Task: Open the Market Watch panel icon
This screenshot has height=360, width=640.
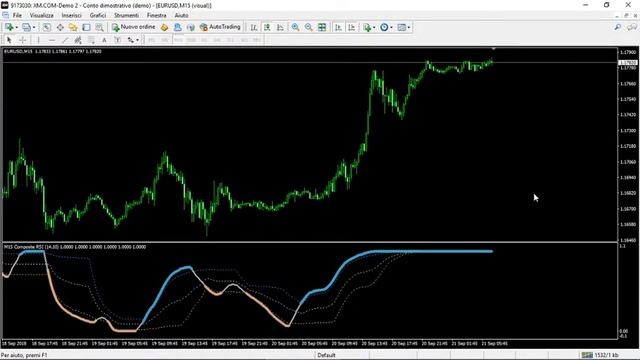Action: click(47, 27)
